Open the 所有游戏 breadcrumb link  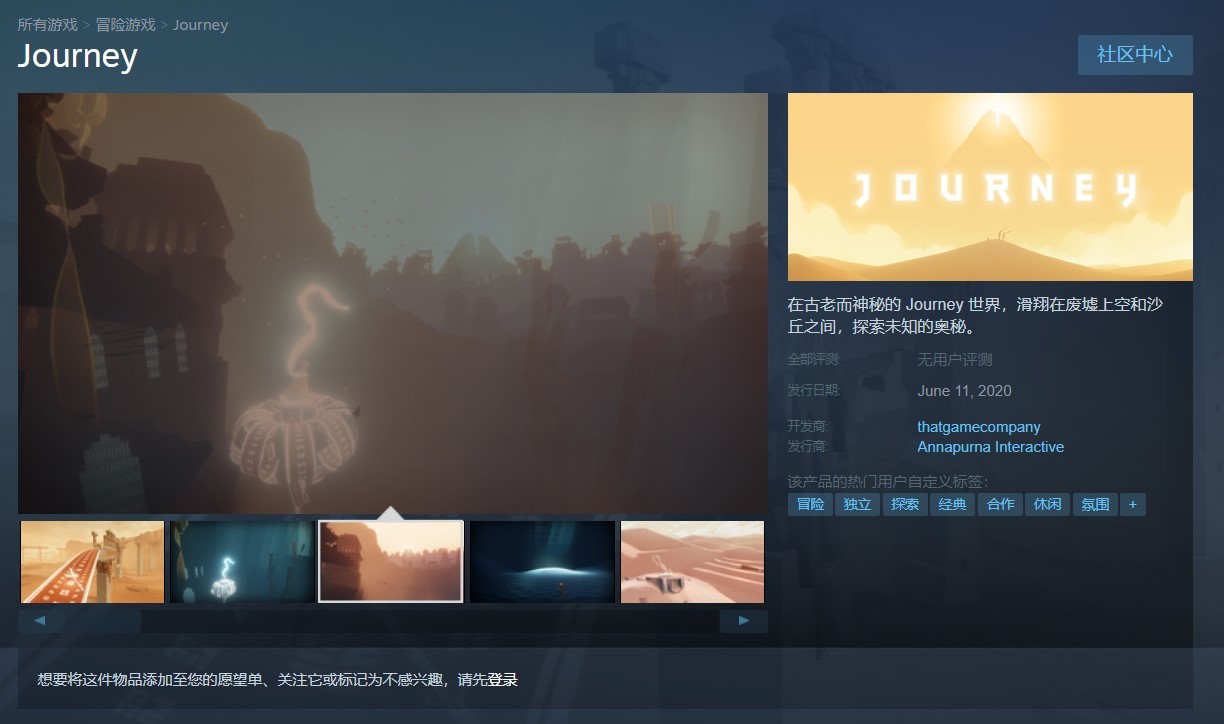pos(47,24)
